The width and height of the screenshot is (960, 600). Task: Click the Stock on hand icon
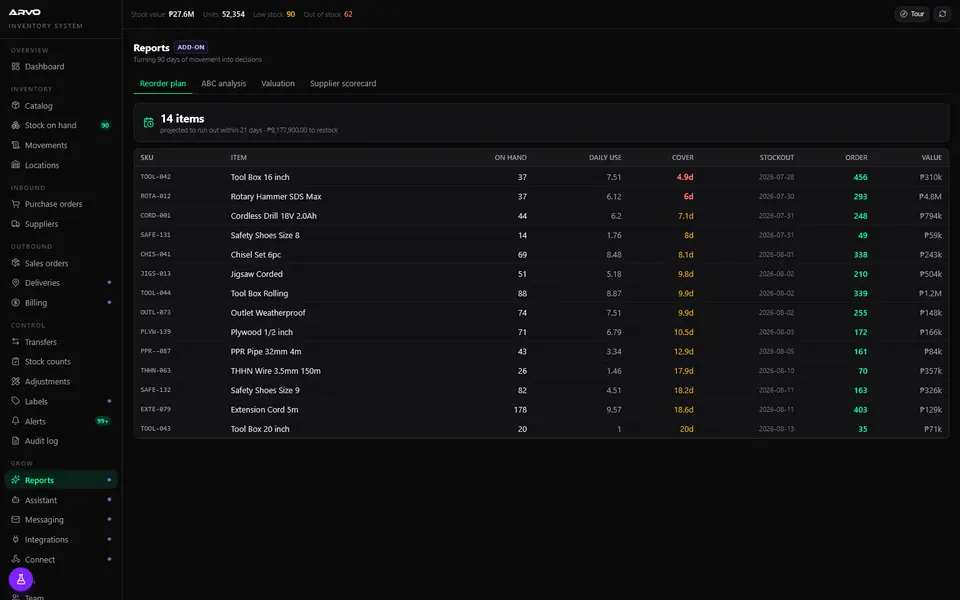(x=15, y=125)
